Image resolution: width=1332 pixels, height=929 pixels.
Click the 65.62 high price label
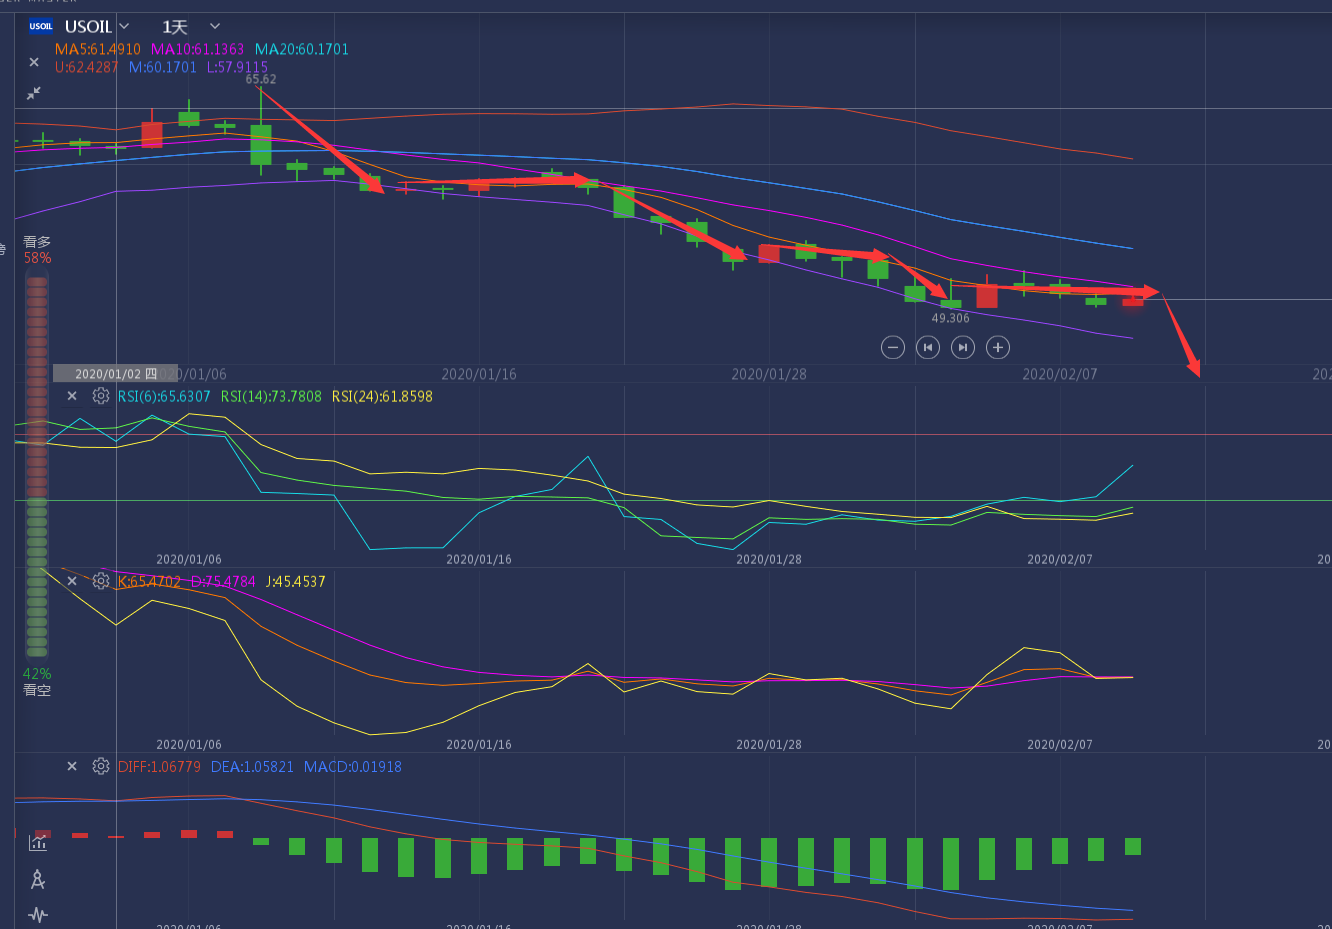[261, 79]
